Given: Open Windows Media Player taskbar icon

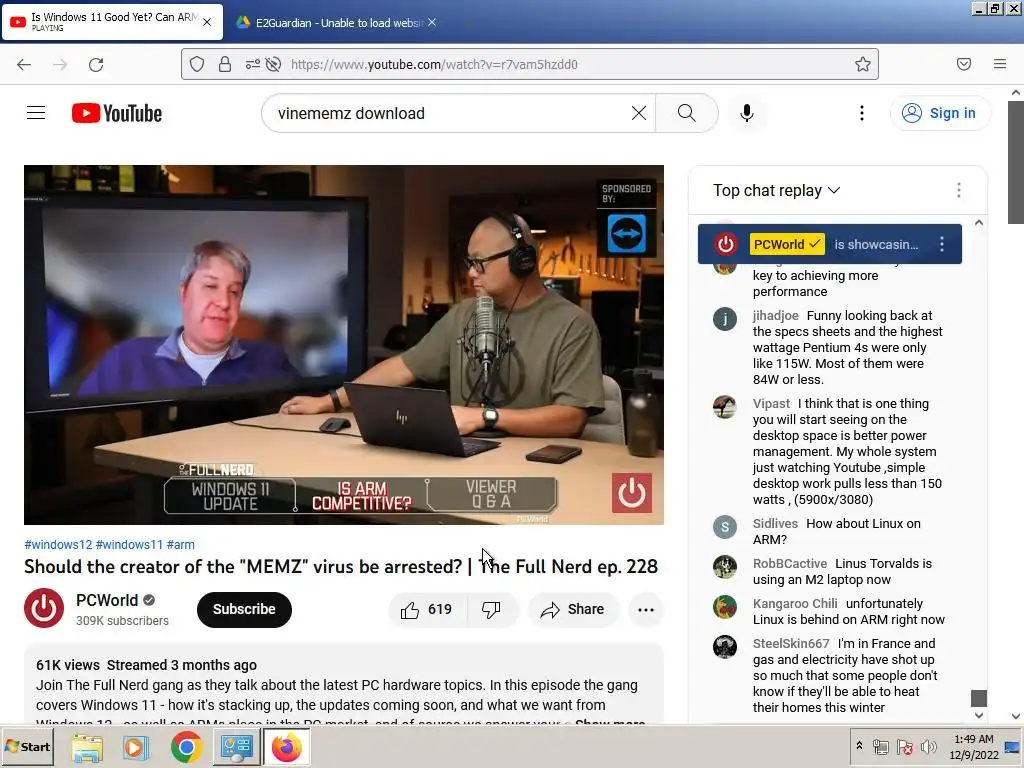Looking at the screenshot, I should pos(136,746).
